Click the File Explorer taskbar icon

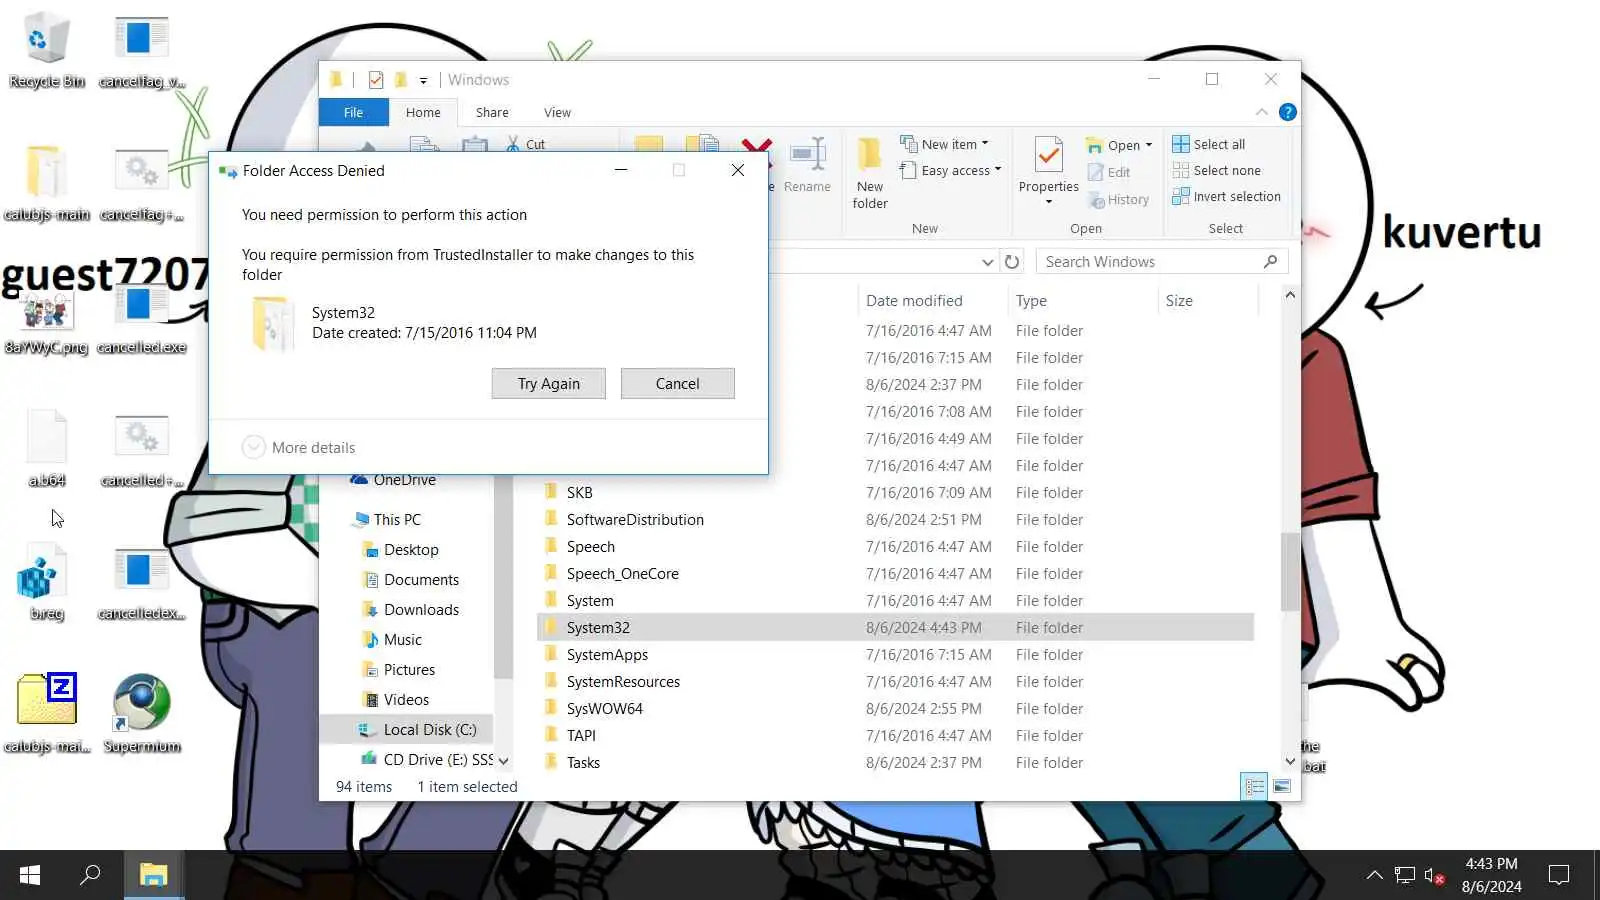click(153, 875)
